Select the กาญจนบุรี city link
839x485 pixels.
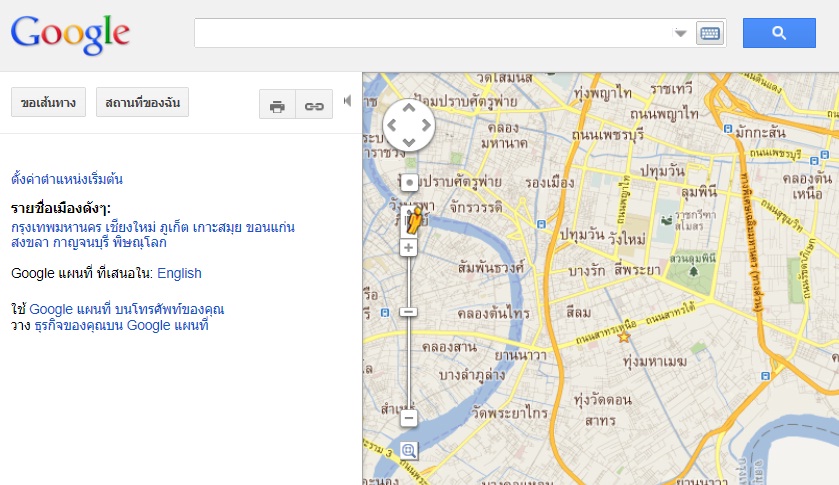pyautogui.click(x=81, y=242)
